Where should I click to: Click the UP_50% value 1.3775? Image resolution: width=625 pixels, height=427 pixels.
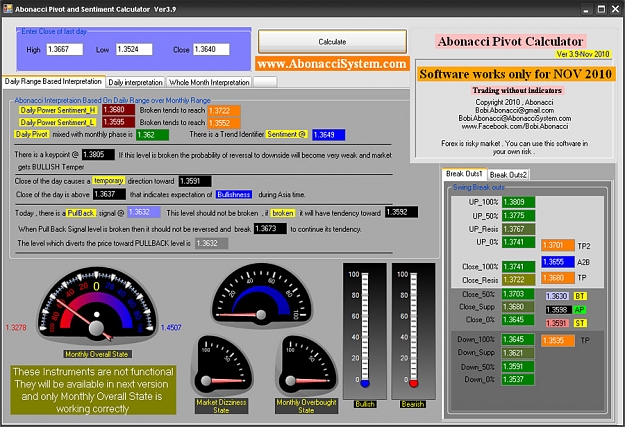point(518,216)
